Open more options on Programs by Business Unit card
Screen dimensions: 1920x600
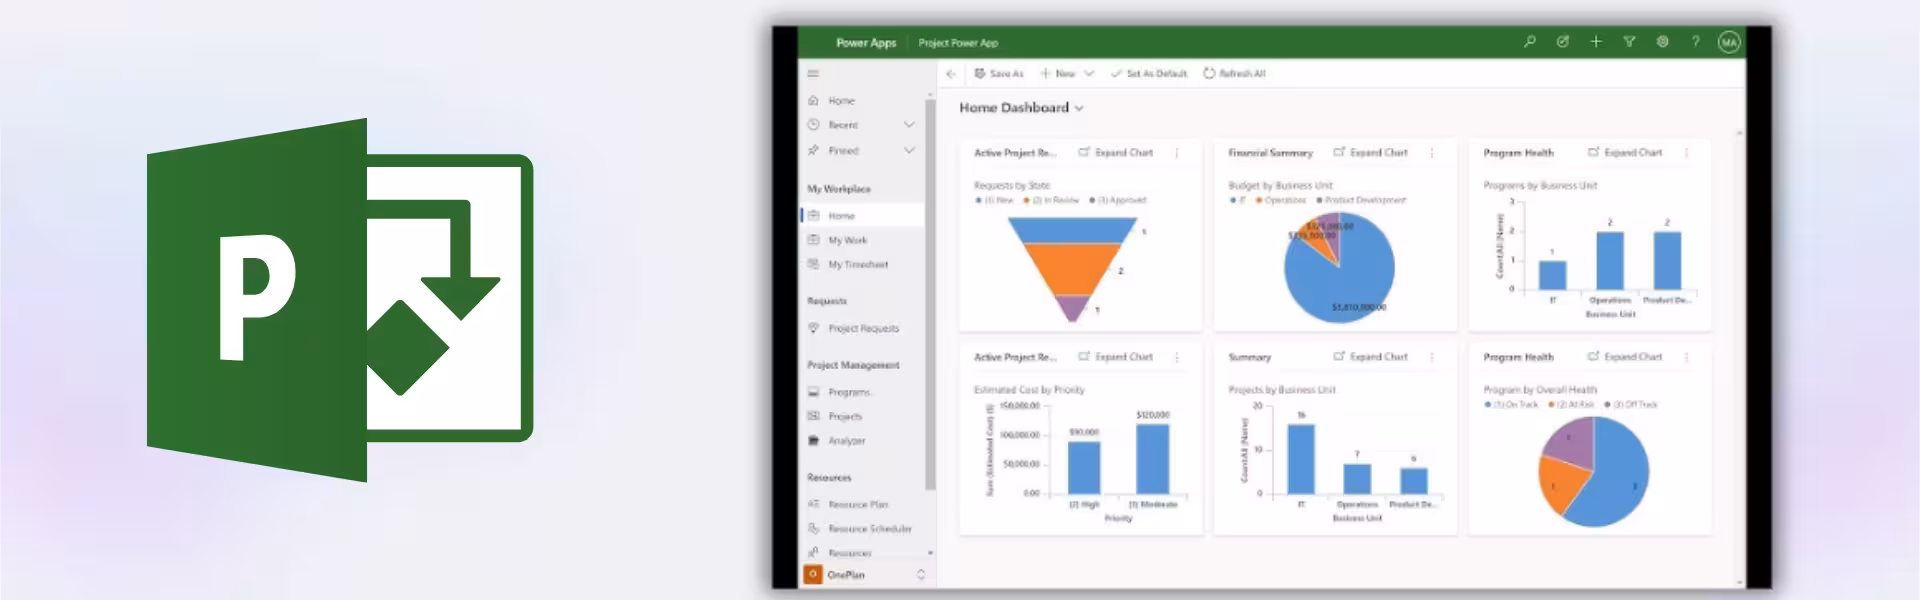click(1687, 153)
